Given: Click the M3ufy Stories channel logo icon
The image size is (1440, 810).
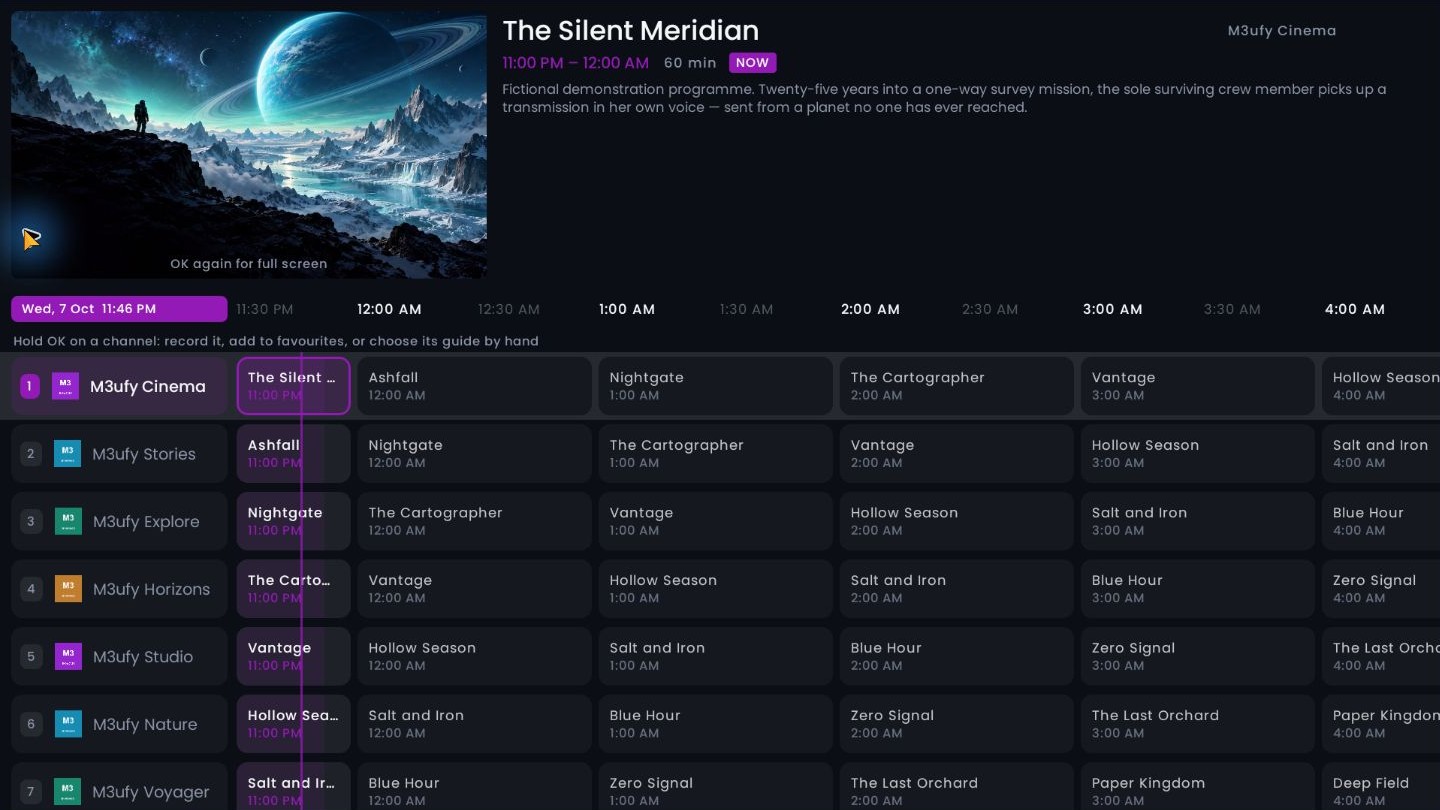Looking at the screenshot, I should pyautogui.click(x=68, y=454).
